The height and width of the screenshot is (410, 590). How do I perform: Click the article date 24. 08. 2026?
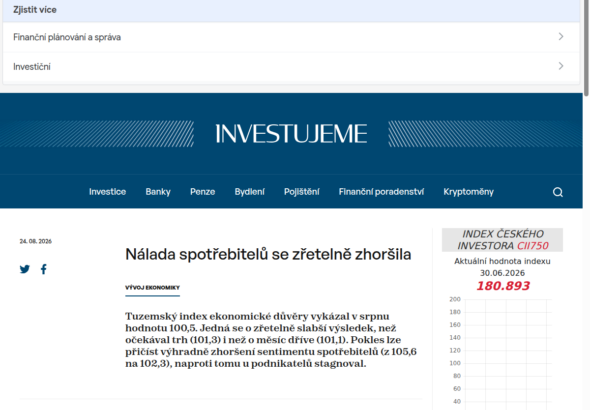pos(36,241)
